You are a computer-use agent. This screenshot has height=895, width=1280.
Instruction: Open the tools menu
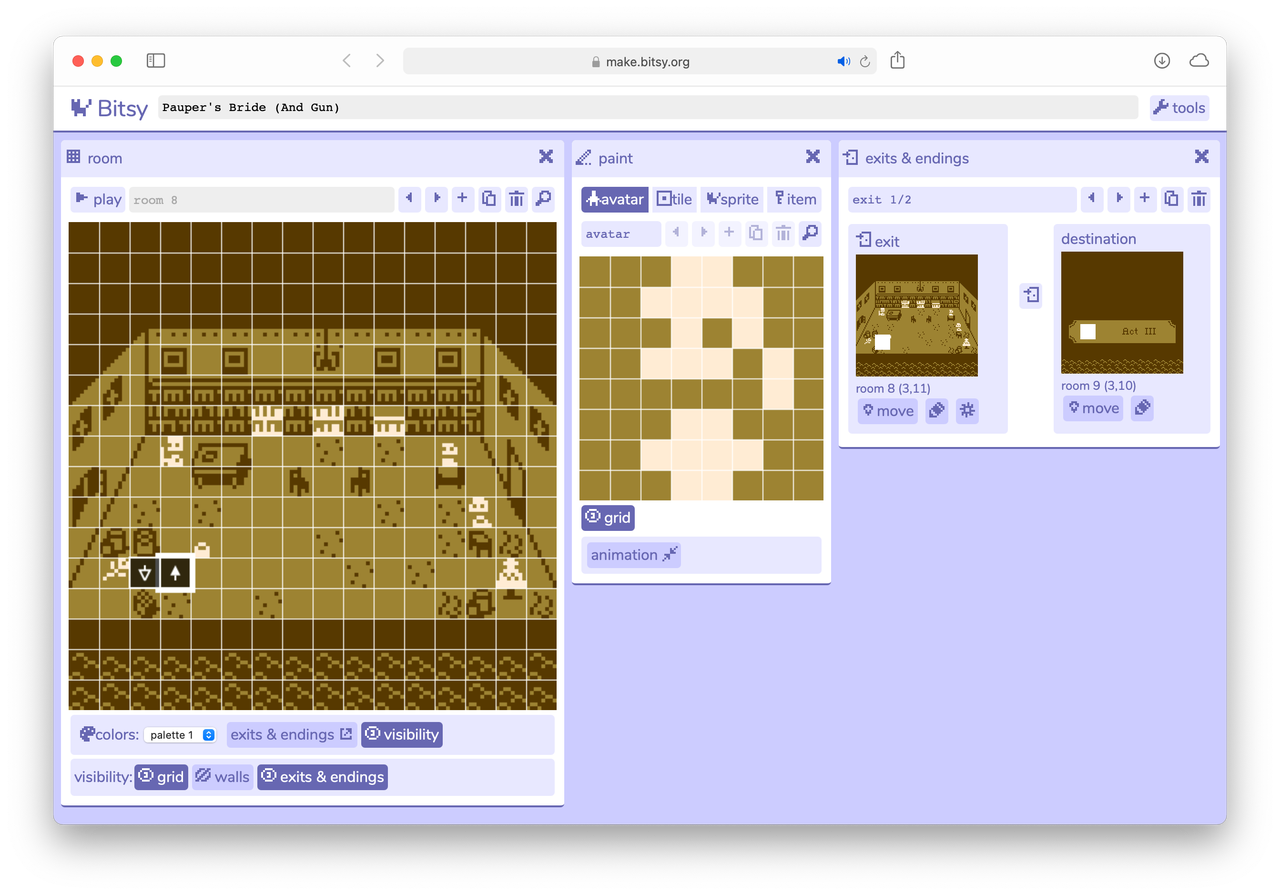[x=1179, y=108]
